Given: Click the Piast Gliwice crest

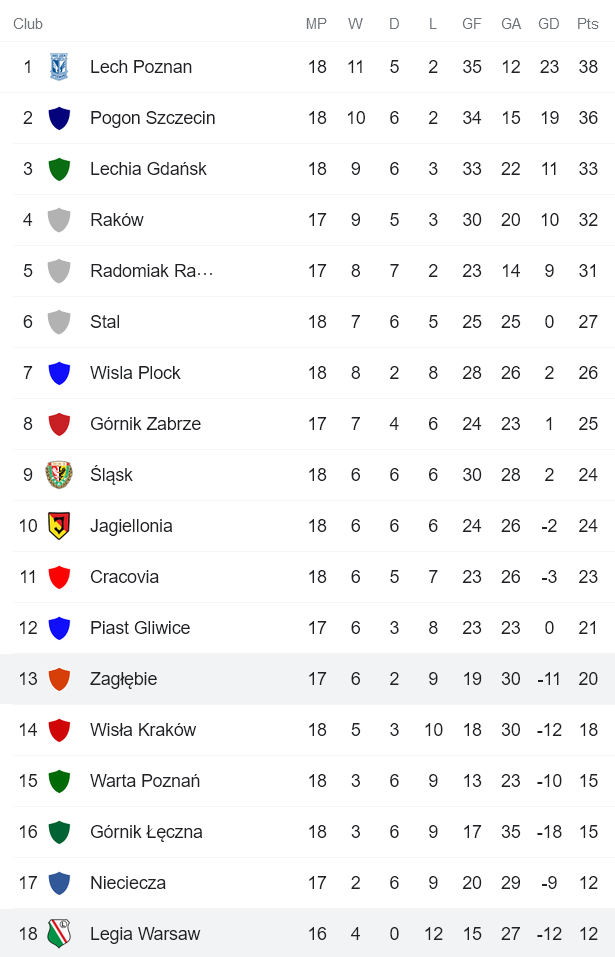Looking at the screenshot, I should [59, 628].
